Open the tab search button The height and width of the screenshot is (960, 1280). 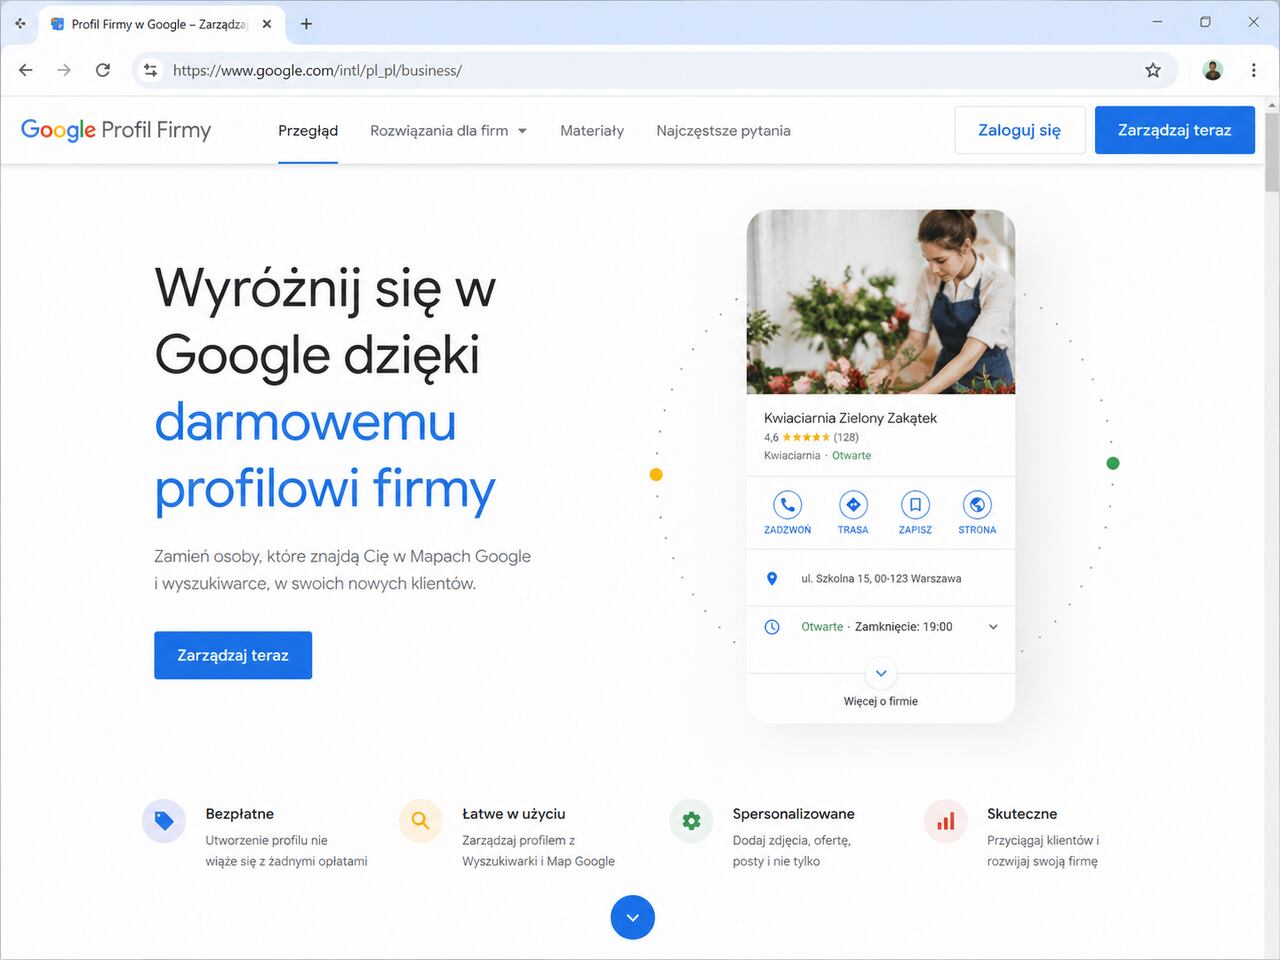point(20,23)
